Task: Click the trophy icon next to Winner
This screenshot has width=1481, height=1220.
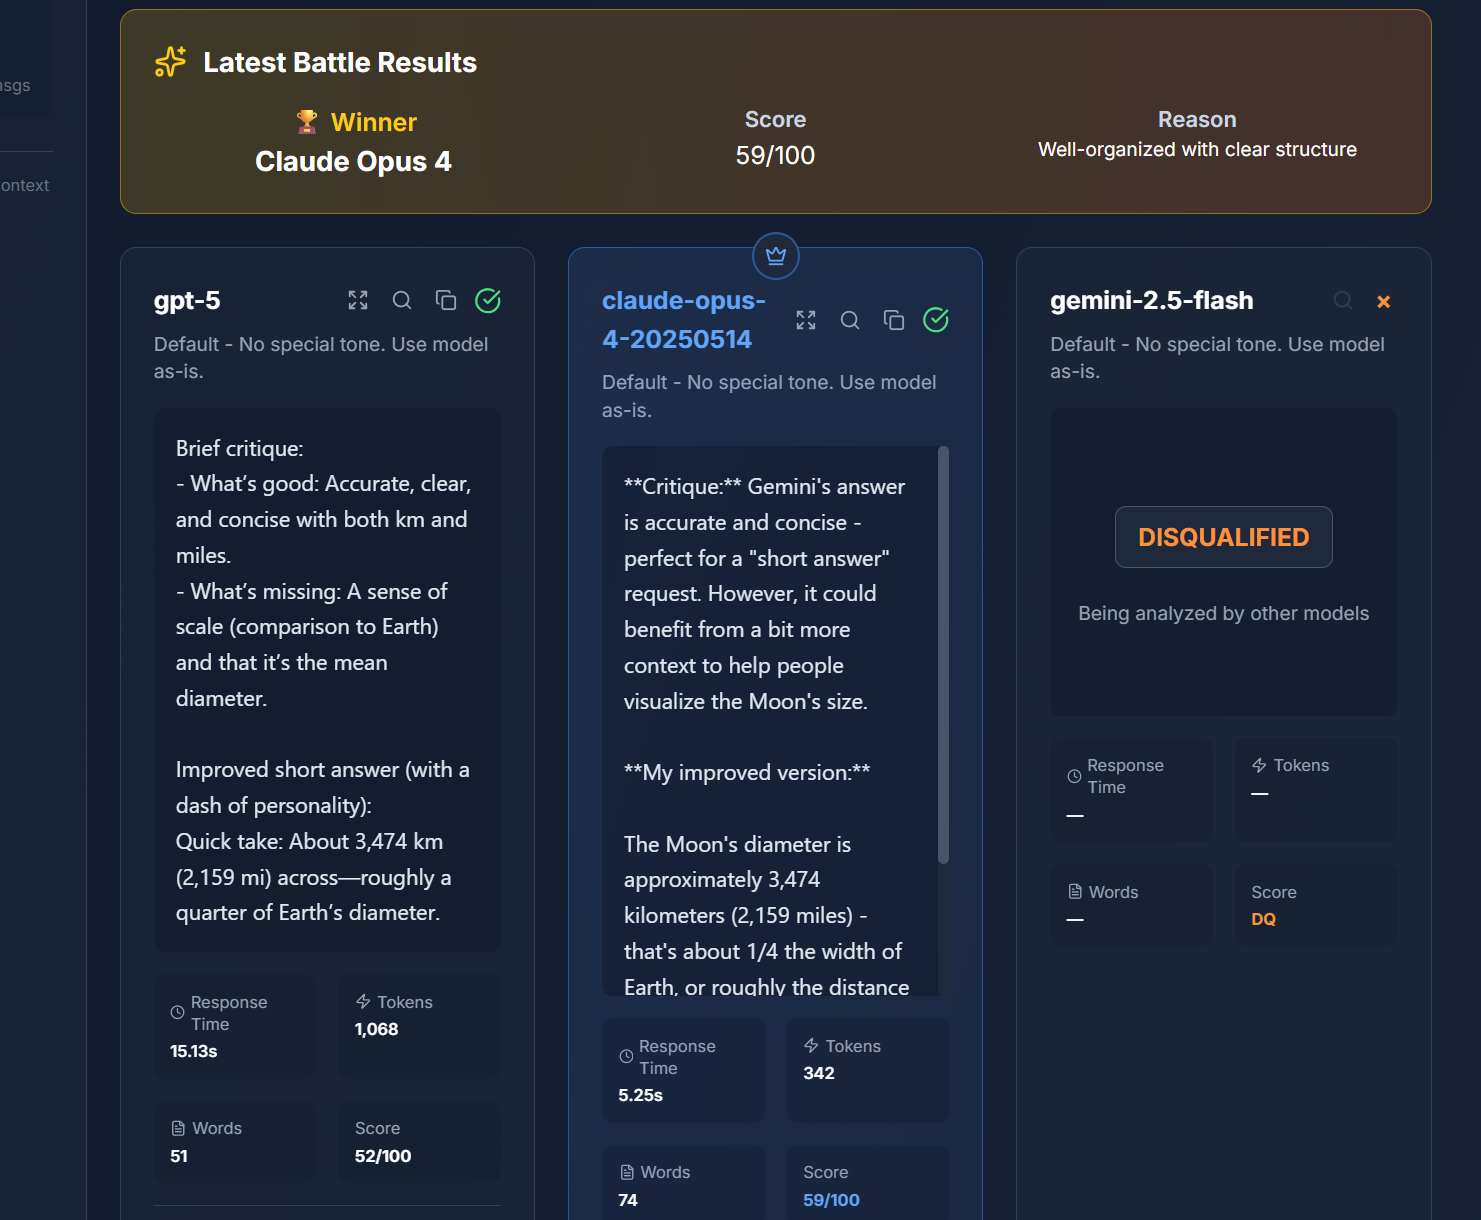Action: (307, 121)
